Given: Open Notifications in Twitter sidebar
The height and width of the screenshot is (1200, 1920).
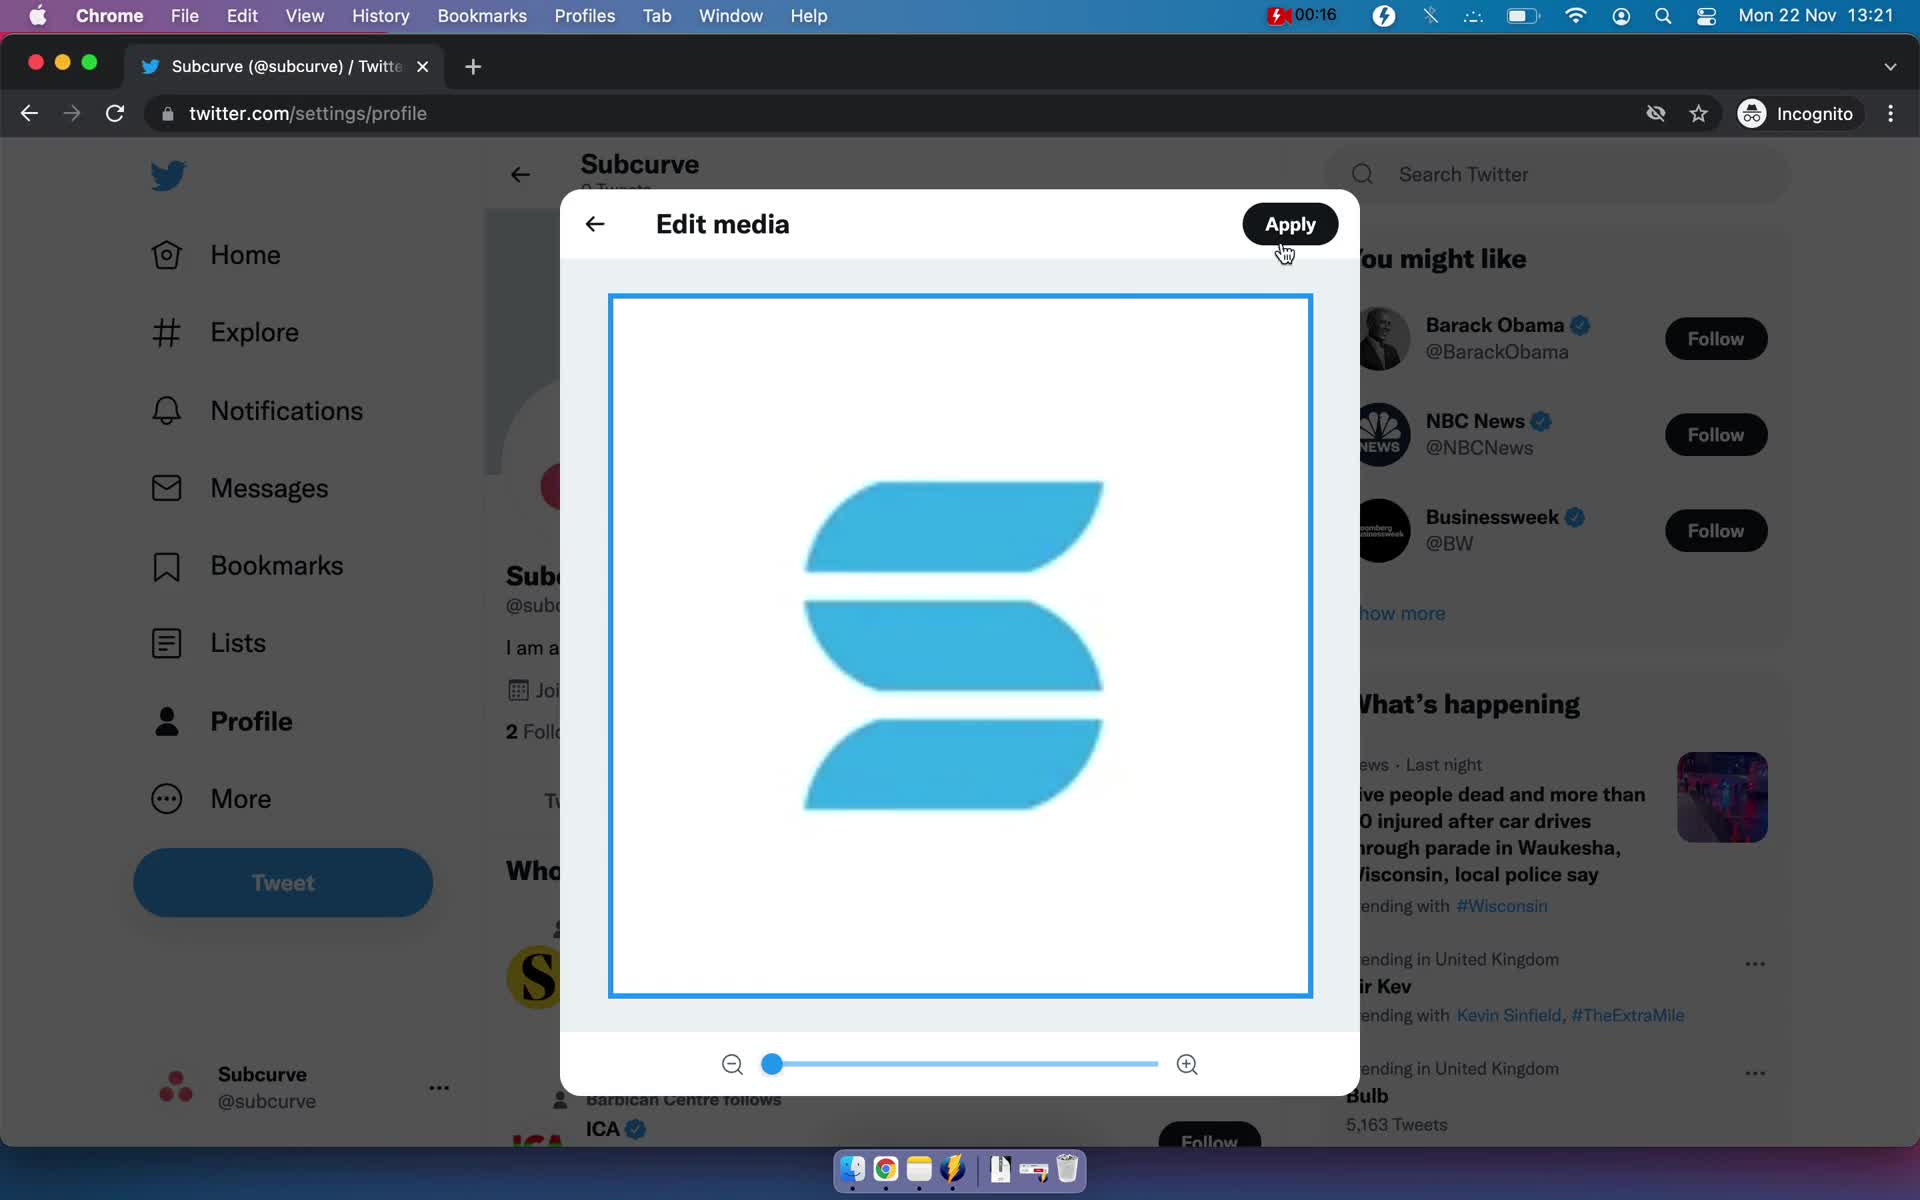Looking at the screenshot, I should click(x=286, y=411).
